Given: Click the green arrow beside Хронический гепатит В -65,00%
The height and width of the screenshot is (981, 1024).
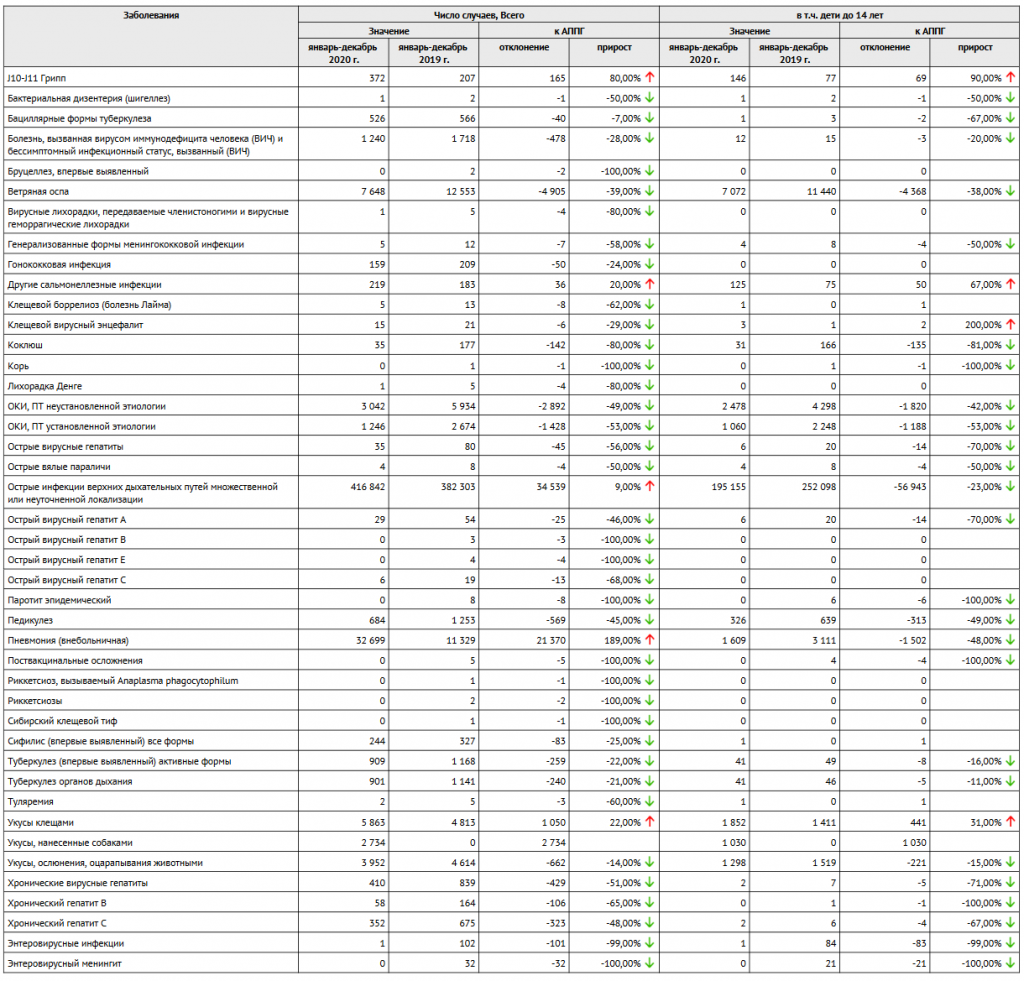Looking at the screenshot, I should [649, 903].
